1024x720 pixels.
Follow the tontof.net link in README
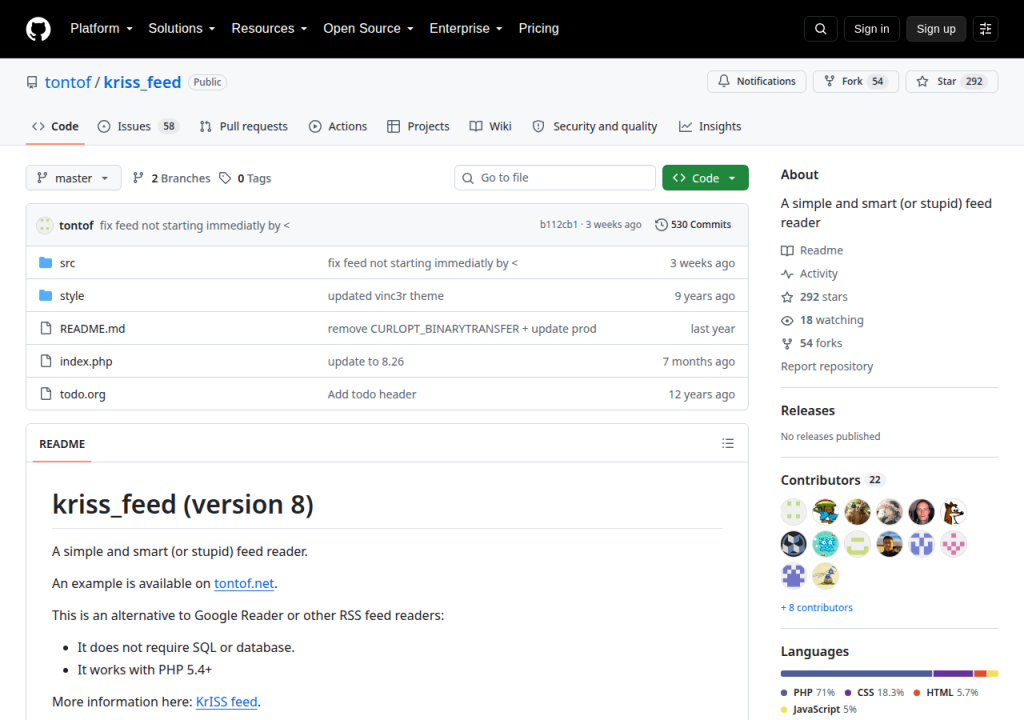point(244,583)
